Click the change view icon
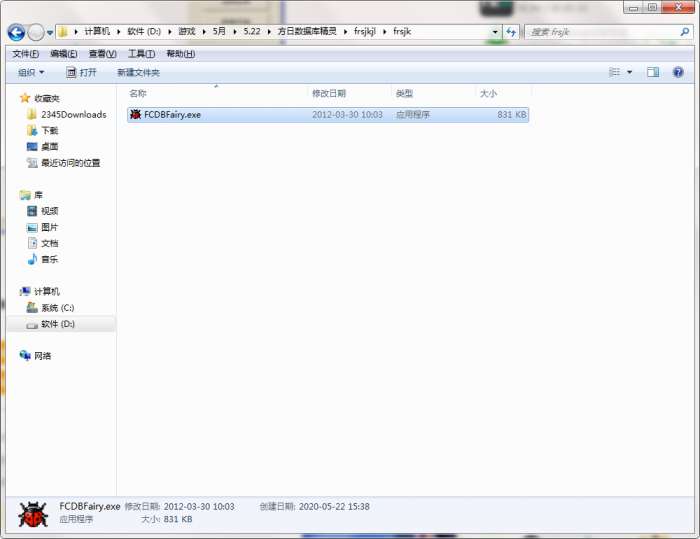This screenshot has height=539, width=700. click(615, 72)
